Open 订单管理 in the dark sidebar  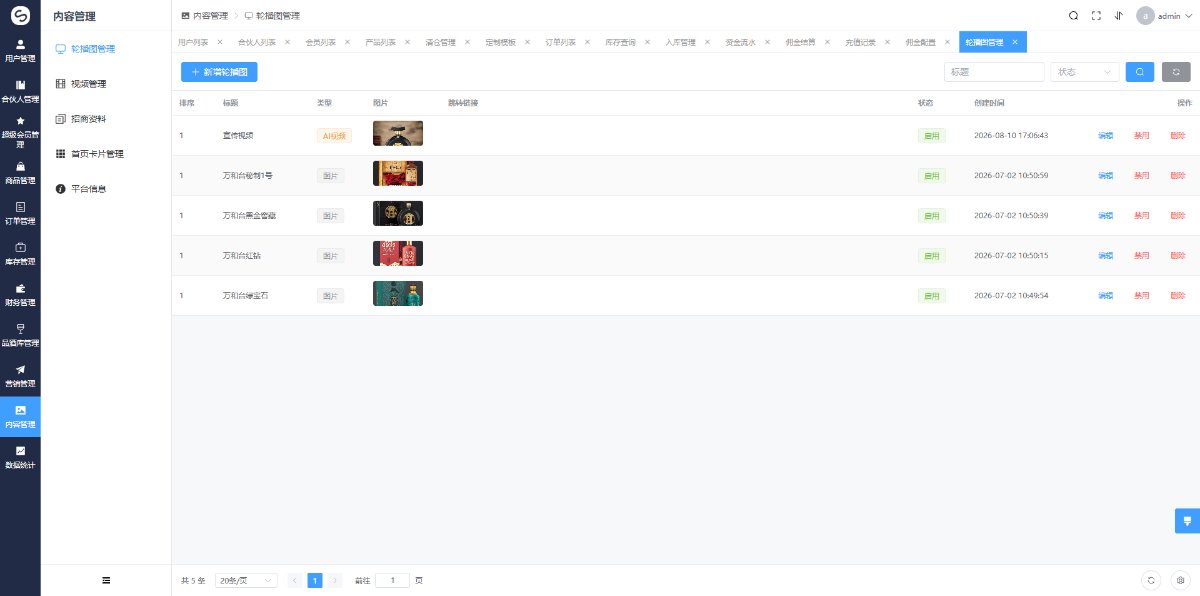click(x=20, y=213)
